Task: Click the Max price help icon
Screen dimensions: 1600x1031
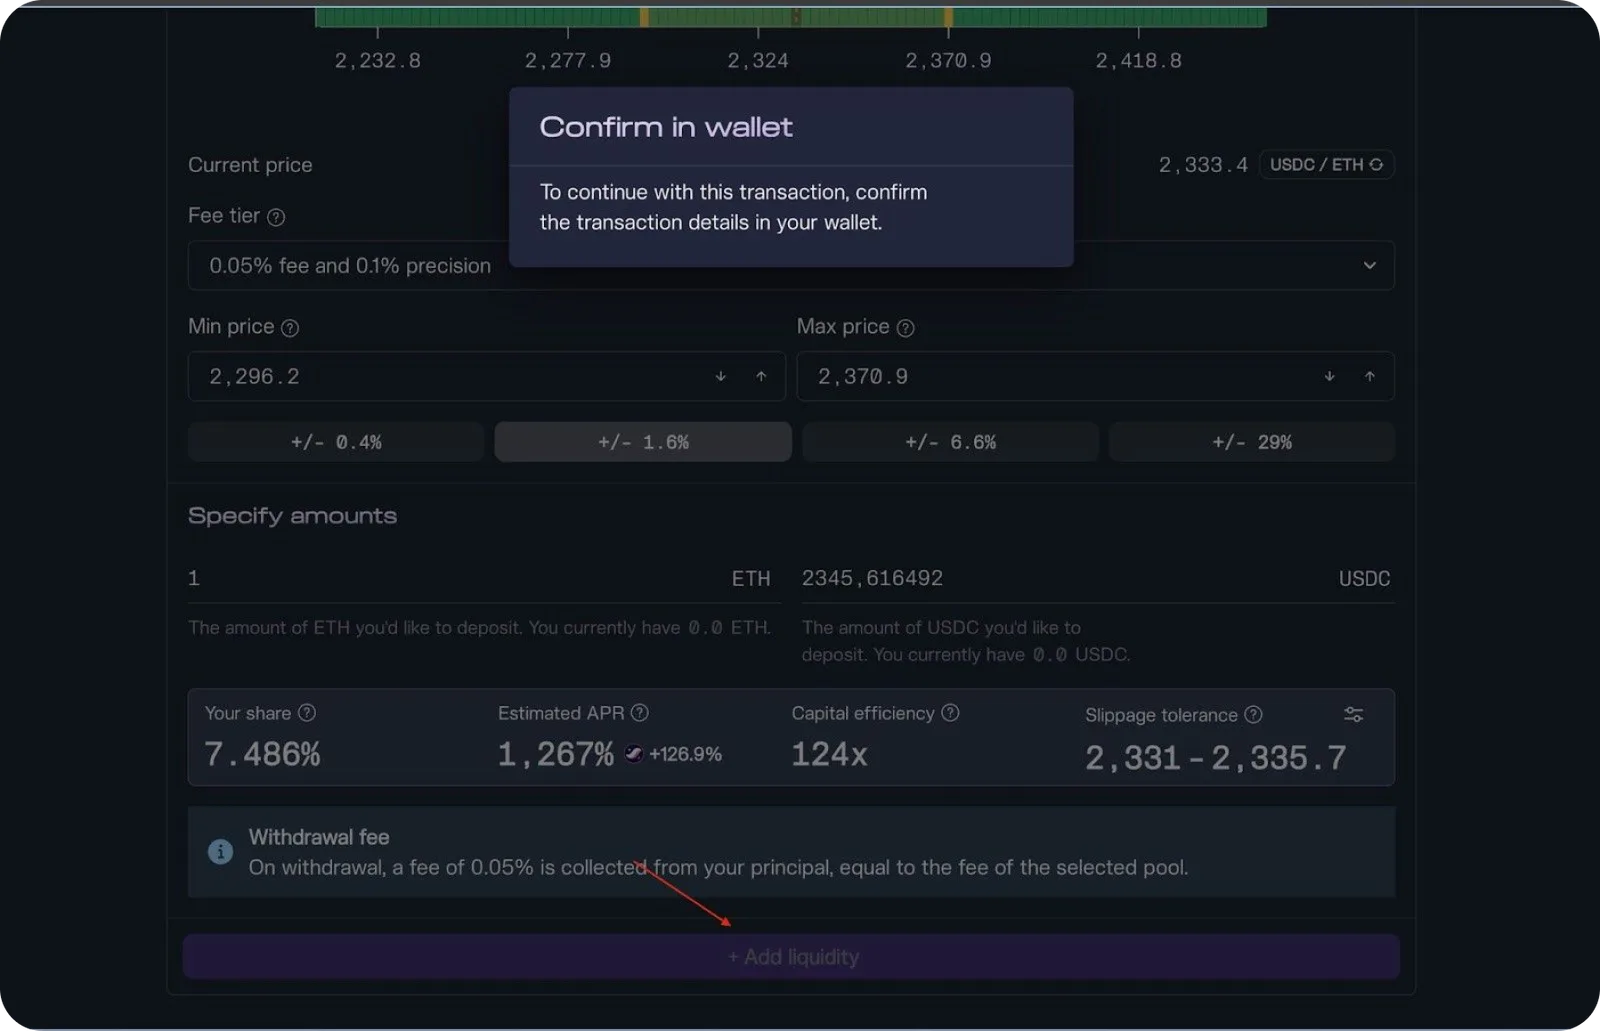Action: pos(905,328)
